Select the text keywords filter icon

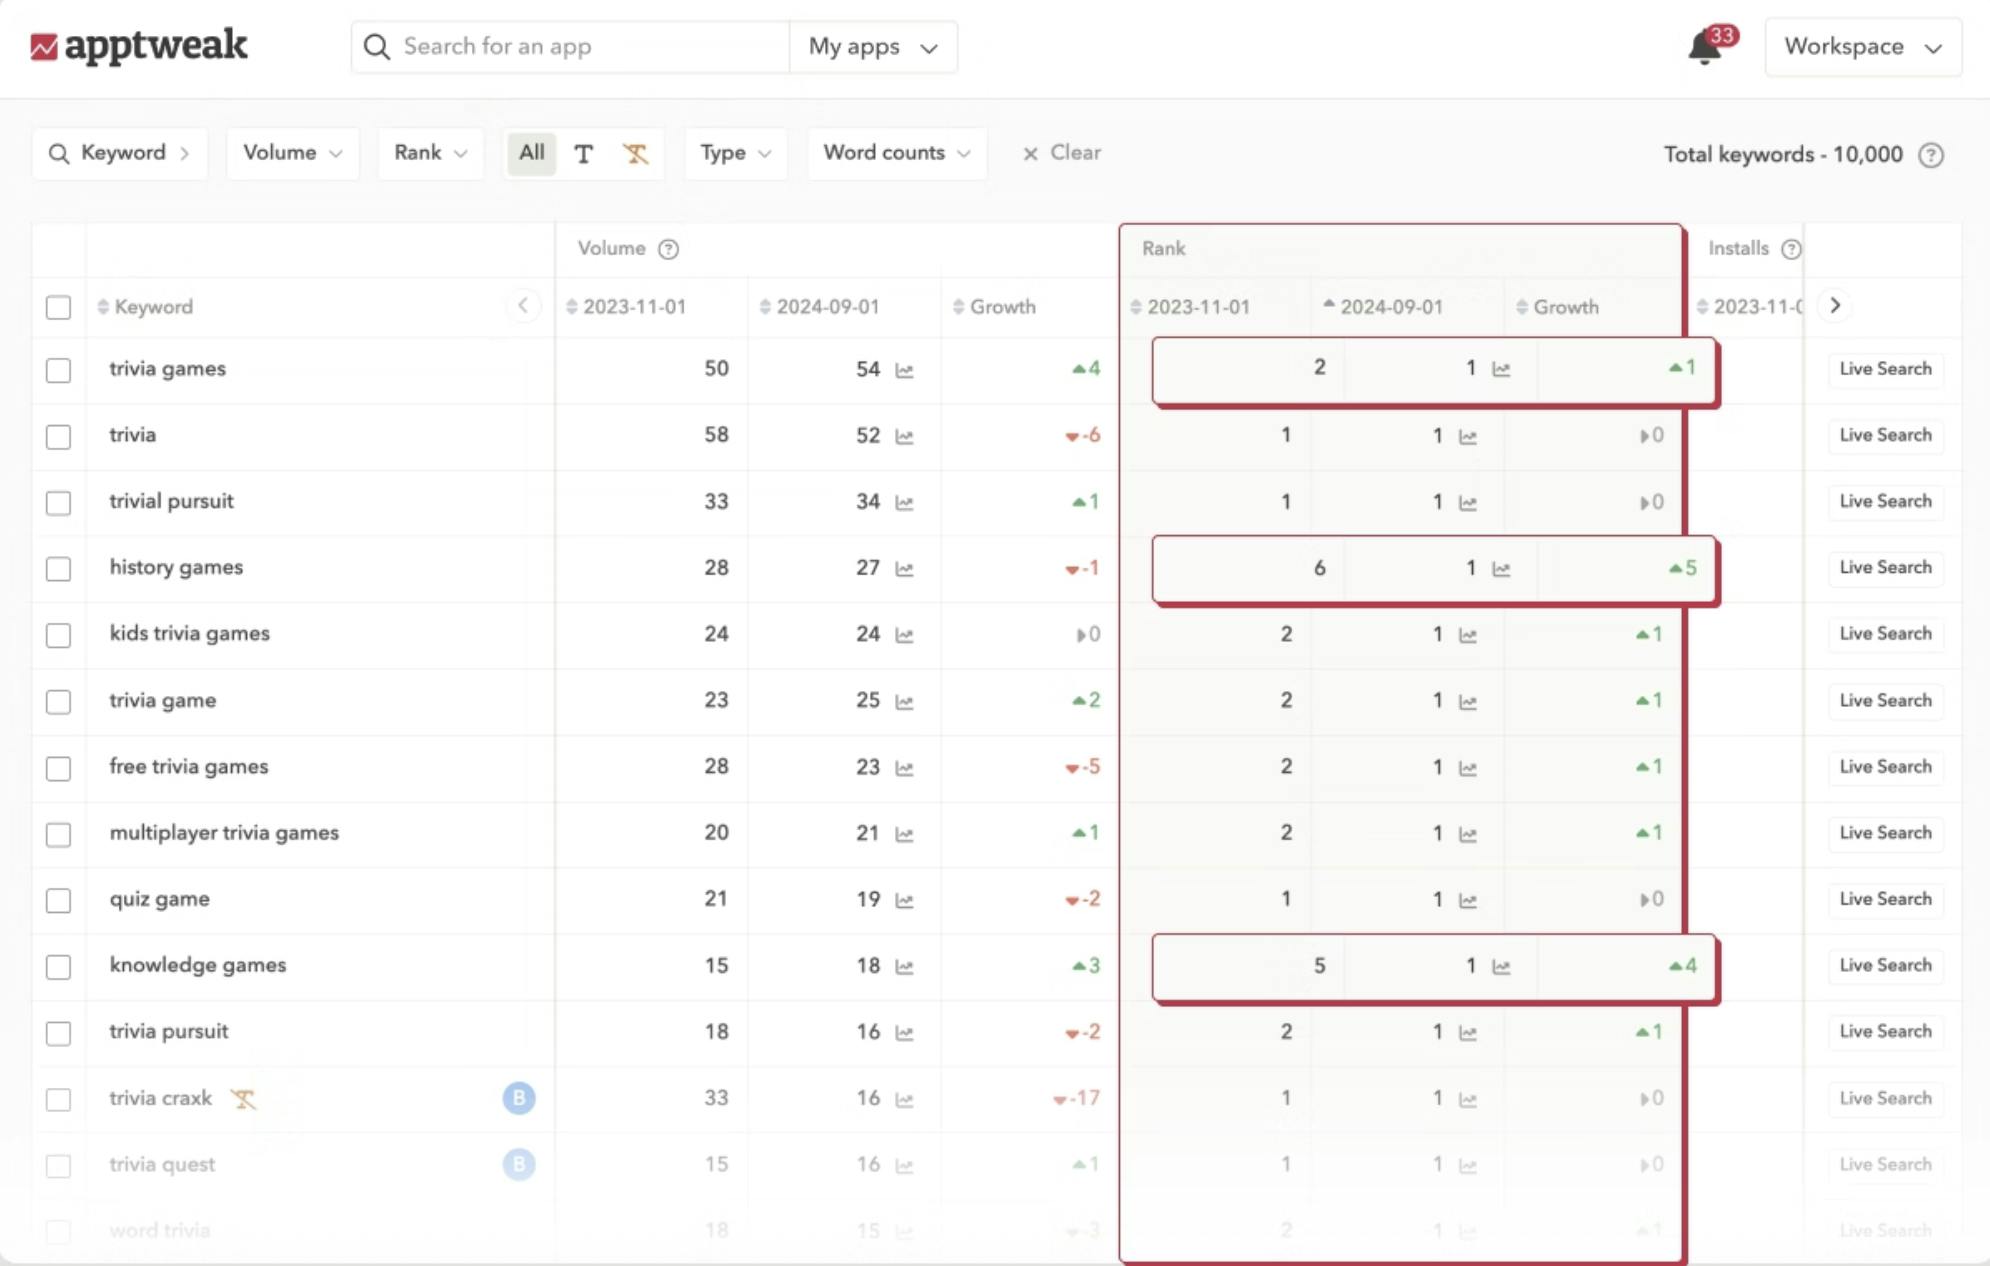(584, 153)
